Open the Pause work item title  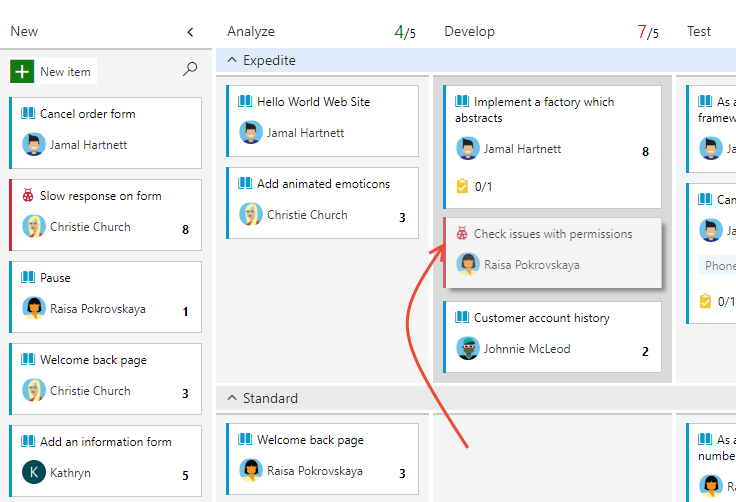click(55, 278)
